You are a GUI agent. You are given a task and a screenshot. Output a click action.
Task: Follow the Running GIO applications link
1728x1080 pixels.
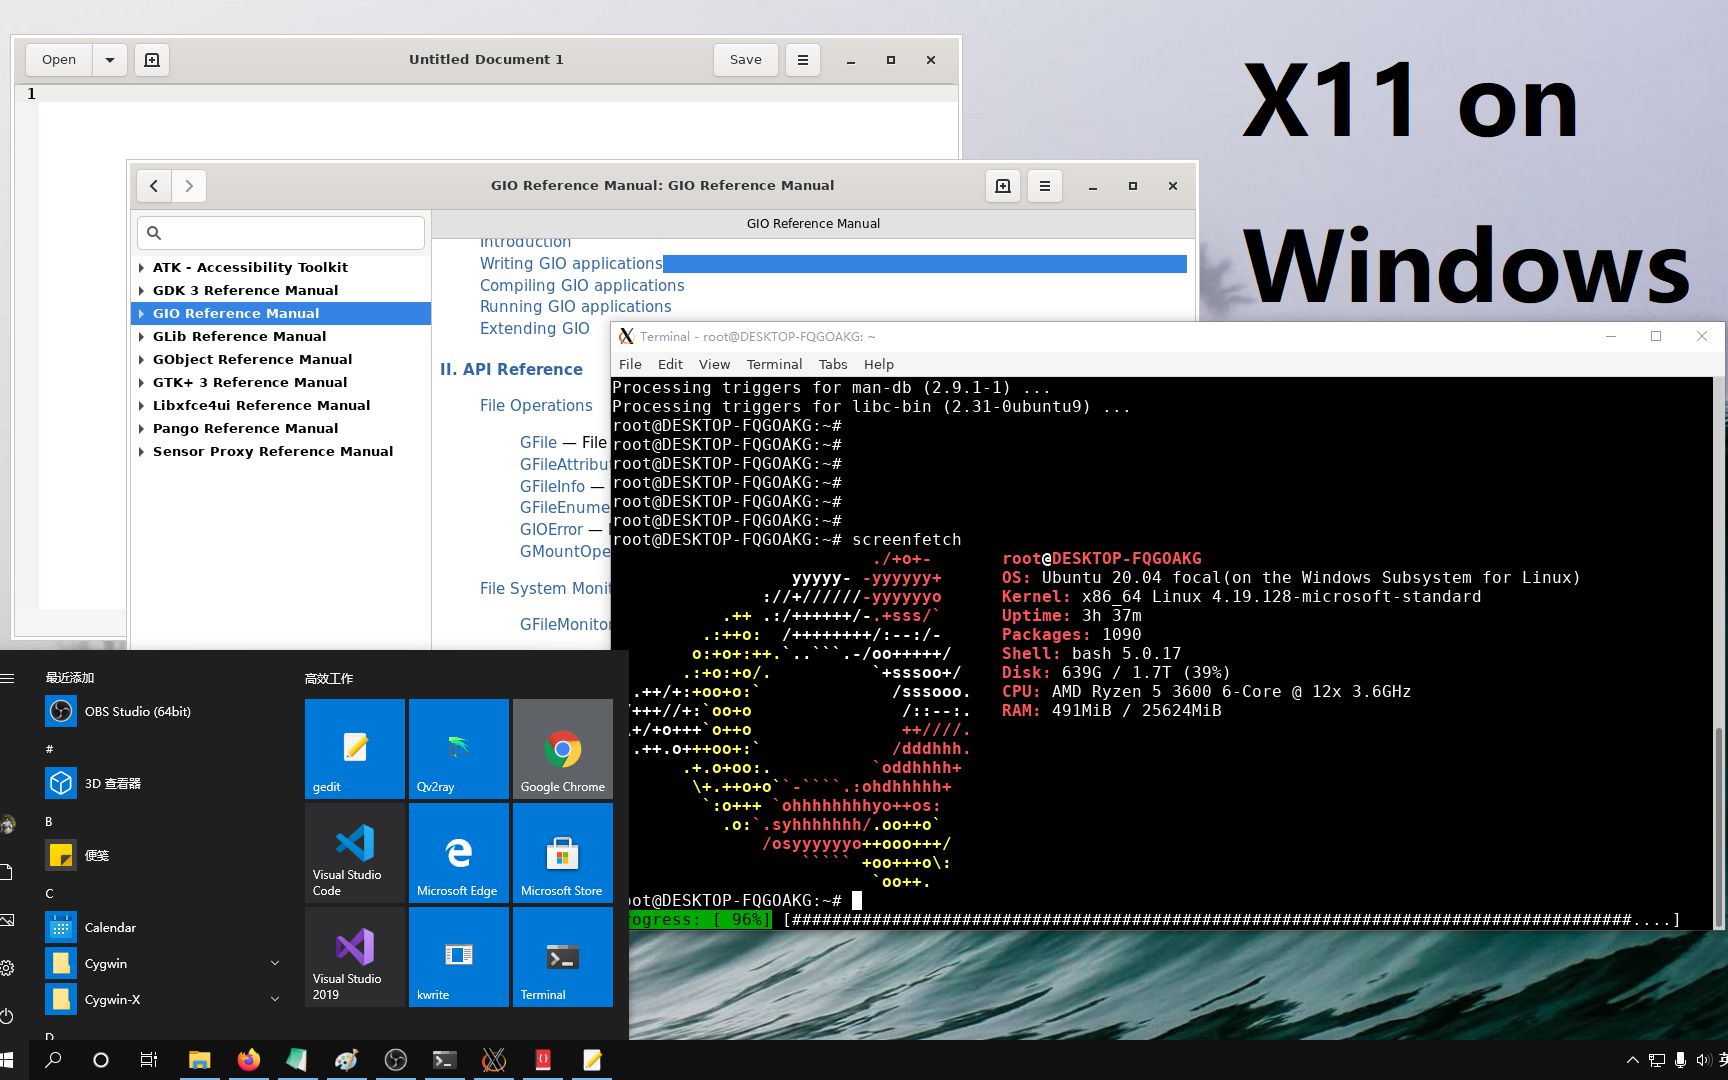576,307
